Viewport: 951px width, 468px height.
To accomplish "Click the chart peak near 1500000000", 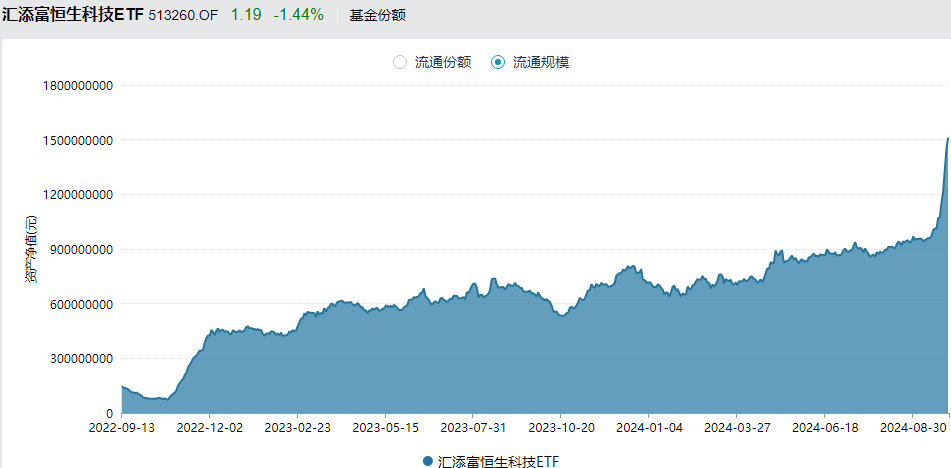I will click(948, 139).
